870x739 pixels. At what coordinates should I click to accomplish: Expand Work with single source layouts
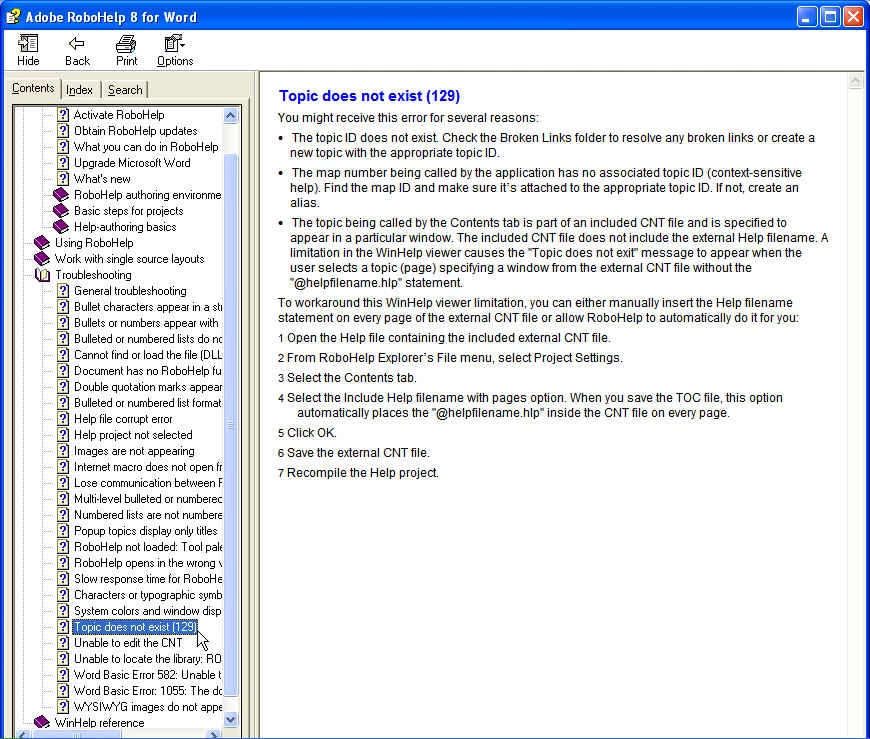coord(129,259)
